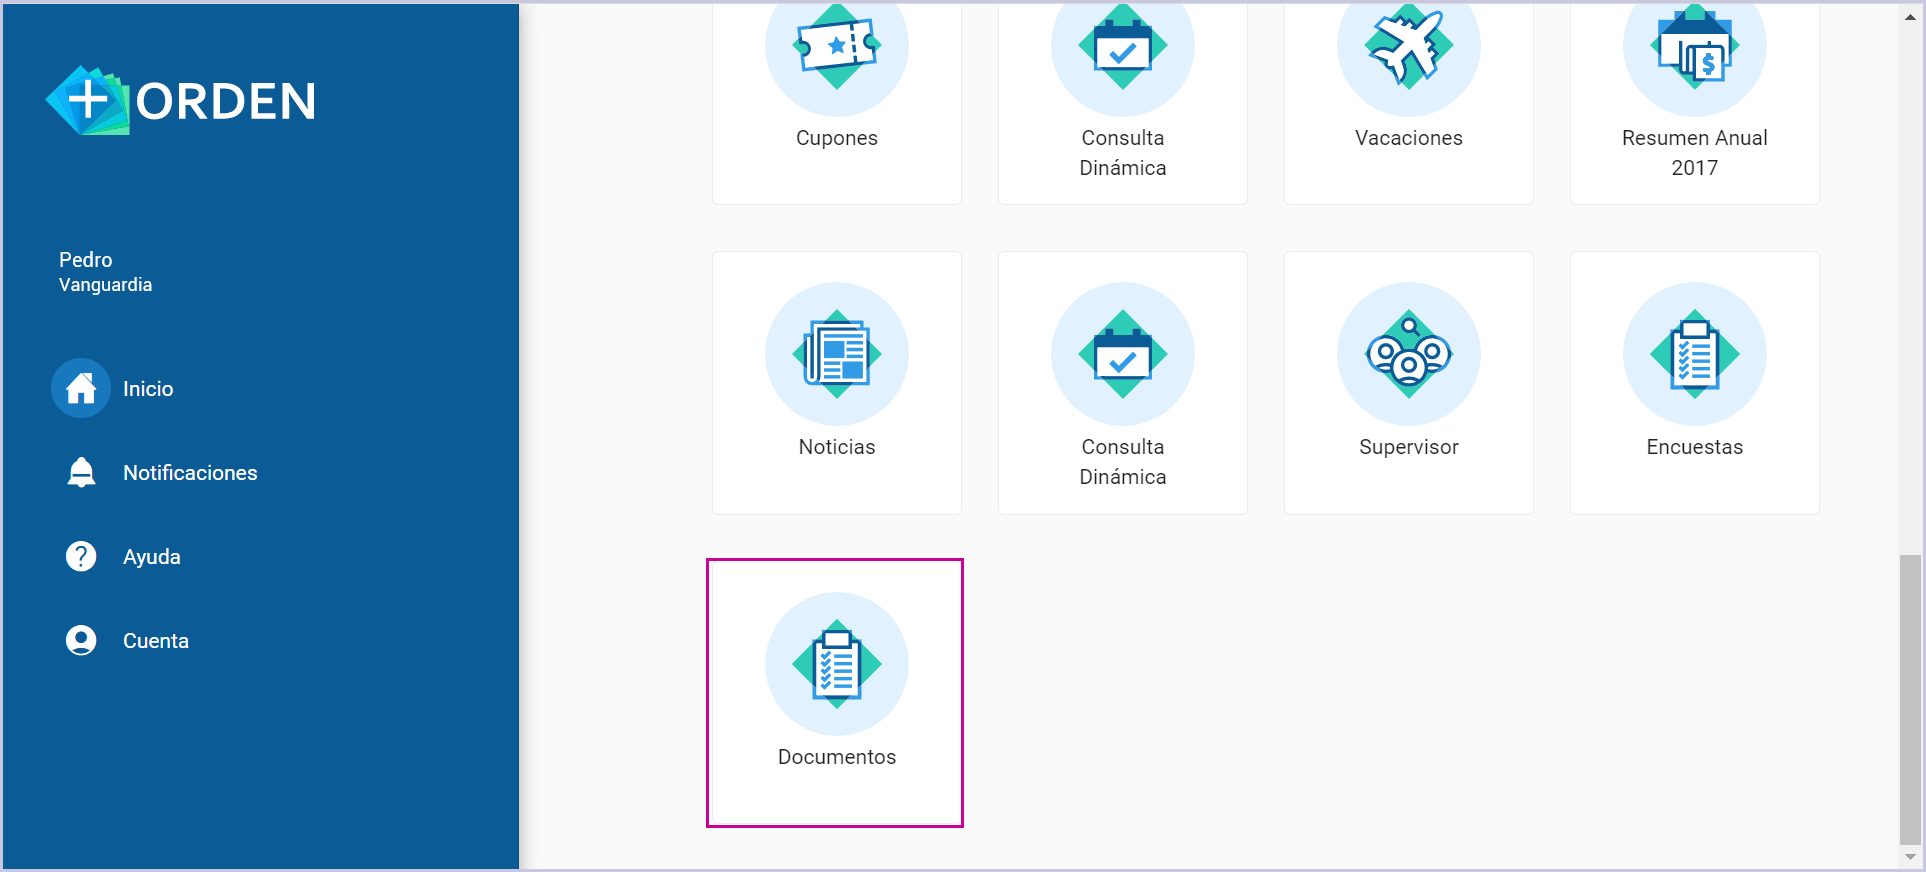Open Vacaciones via the airplane icon
This screenshot has height=872, width=1926.
1408,47
